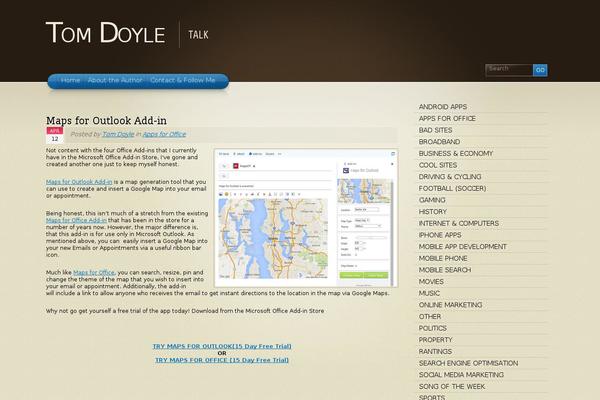Open Online Marketing category
600x400 pixels.
[450, 305]
